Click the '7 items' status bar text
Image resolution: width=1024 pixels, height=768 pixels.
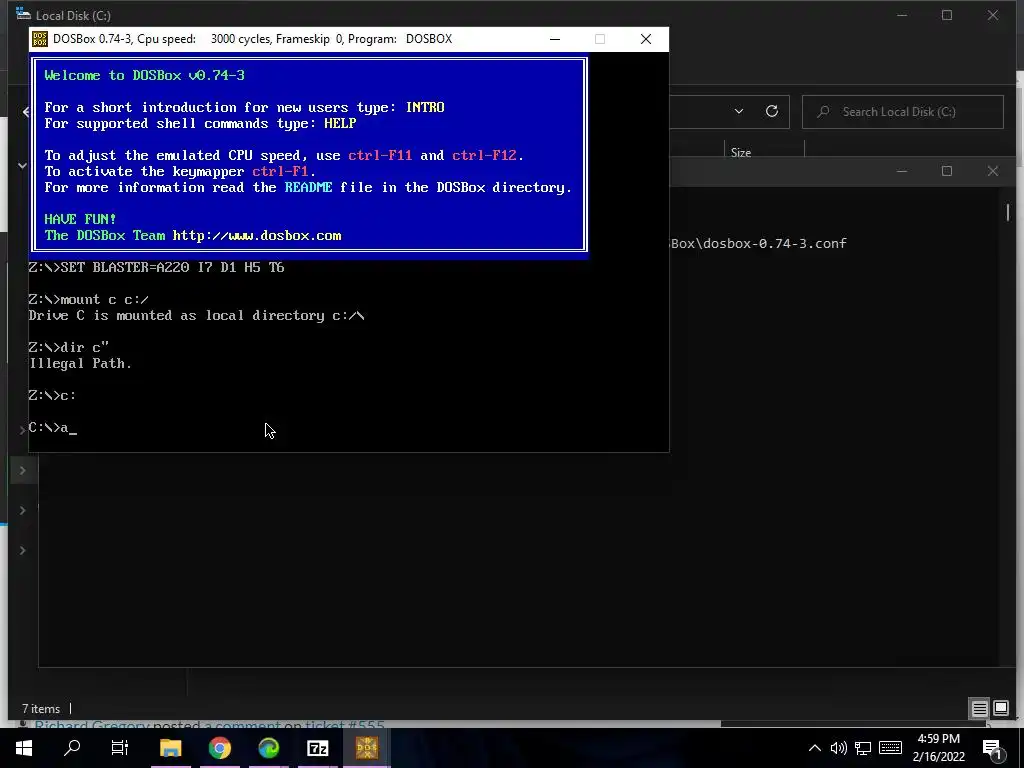click(x=40, y=709)
